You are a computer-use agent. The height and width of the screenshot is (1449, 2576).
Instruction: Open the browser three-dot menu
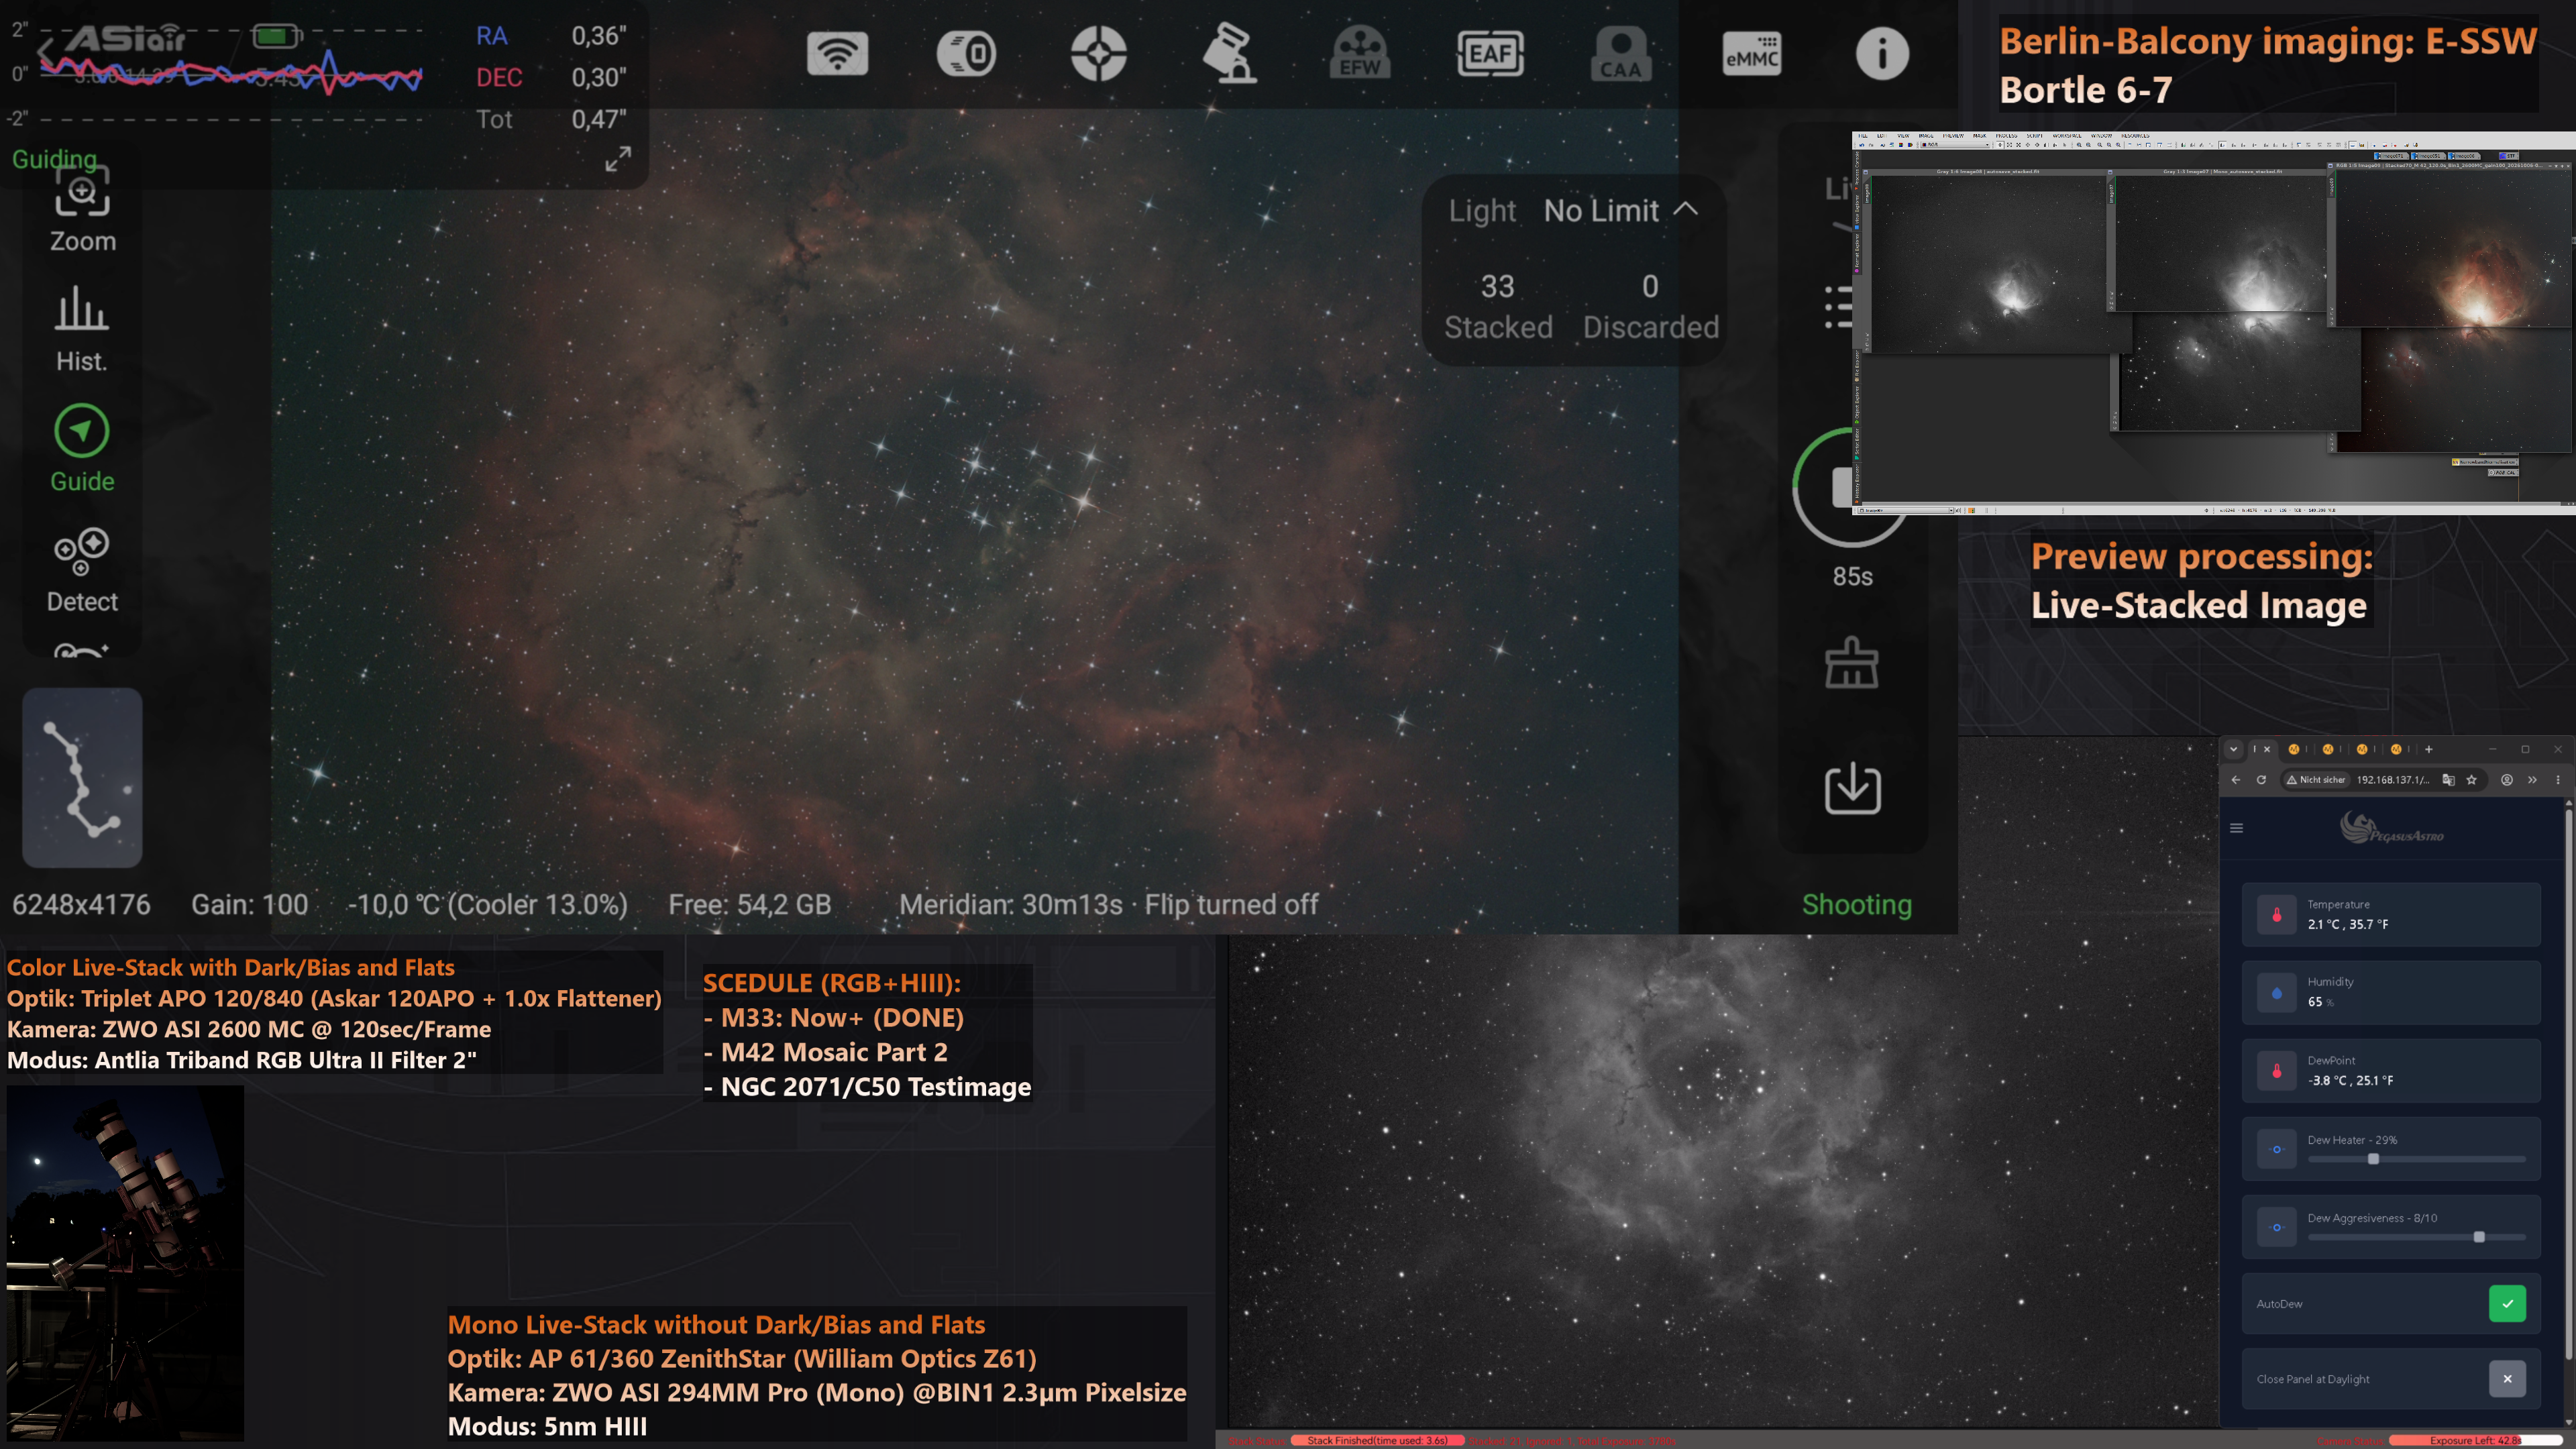pos(2558,780)
